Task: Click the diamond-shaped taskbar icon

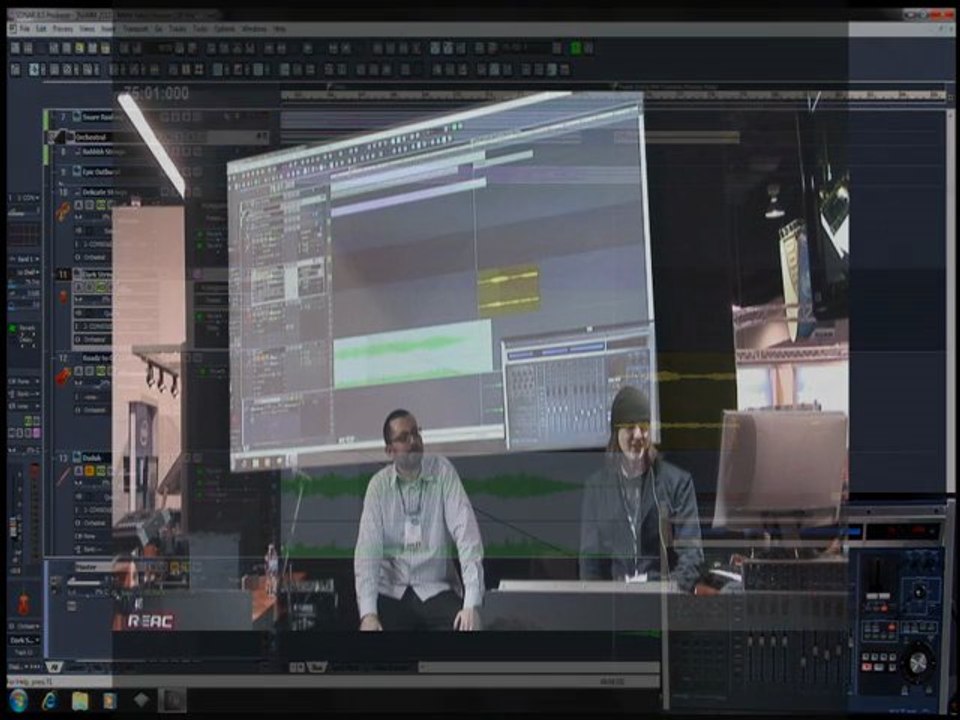Action: [141, 700]
